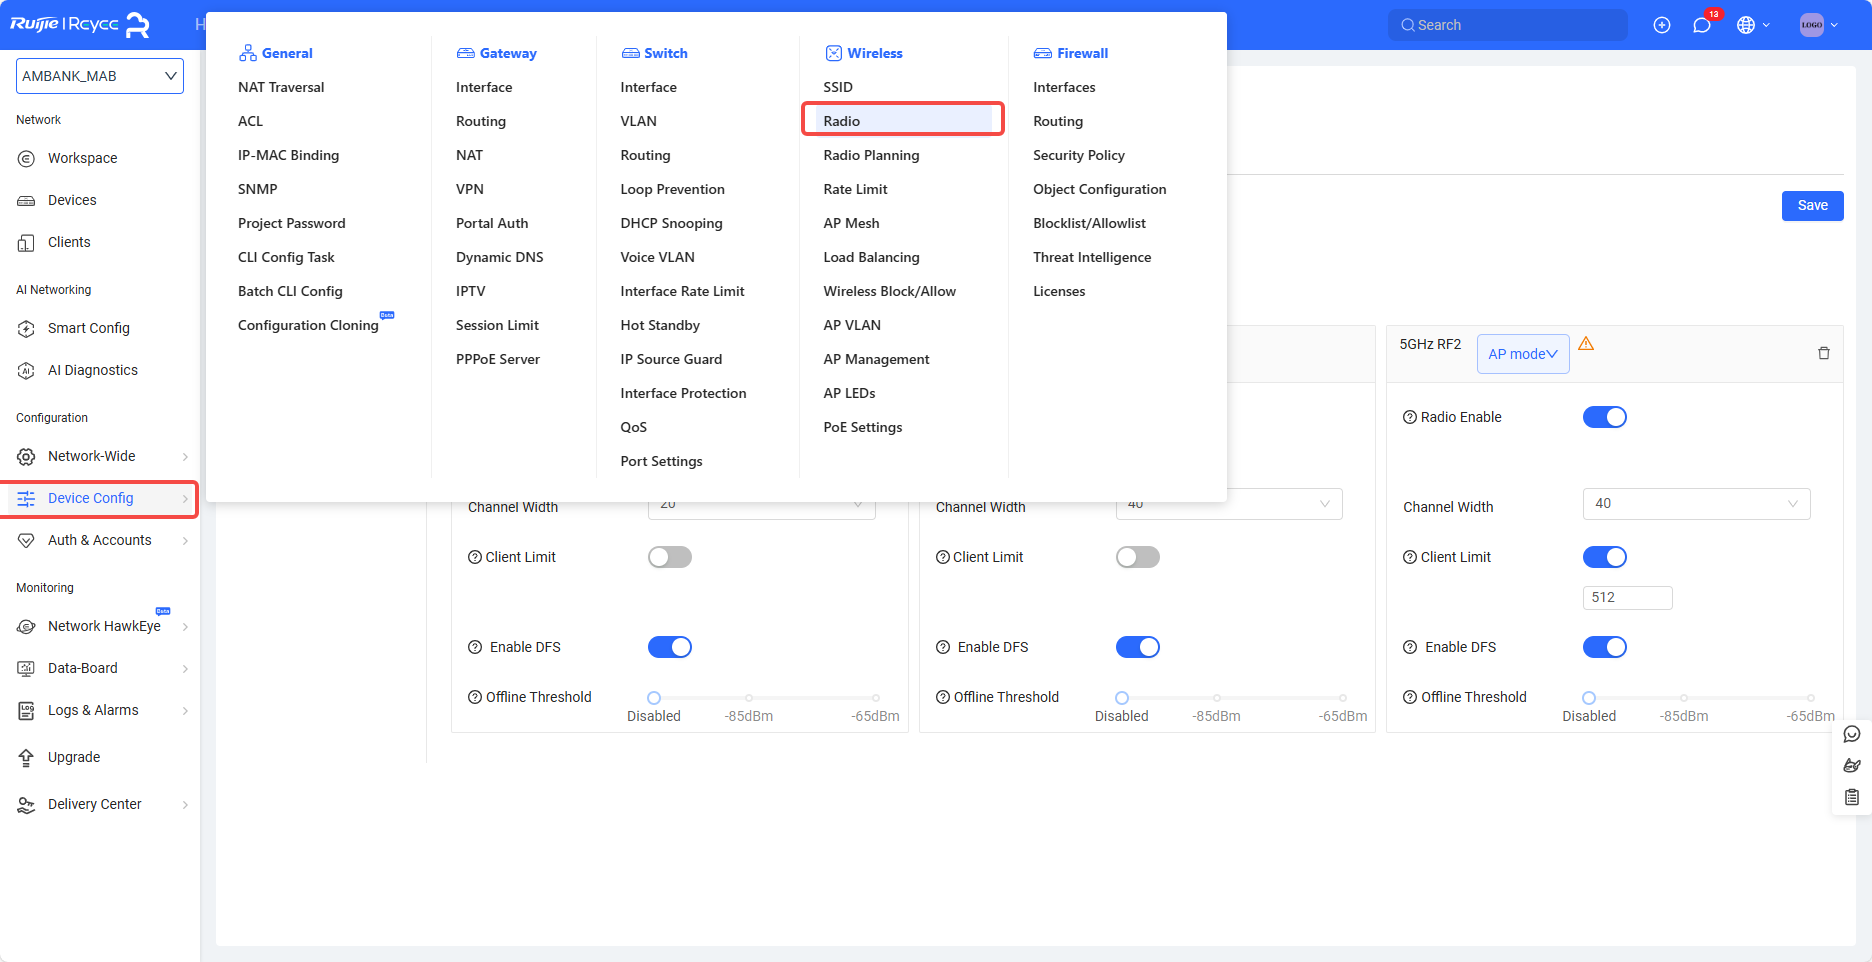Open PoE Settings under Wireless
Screen dimensions: 1872x962
[863, 427]
